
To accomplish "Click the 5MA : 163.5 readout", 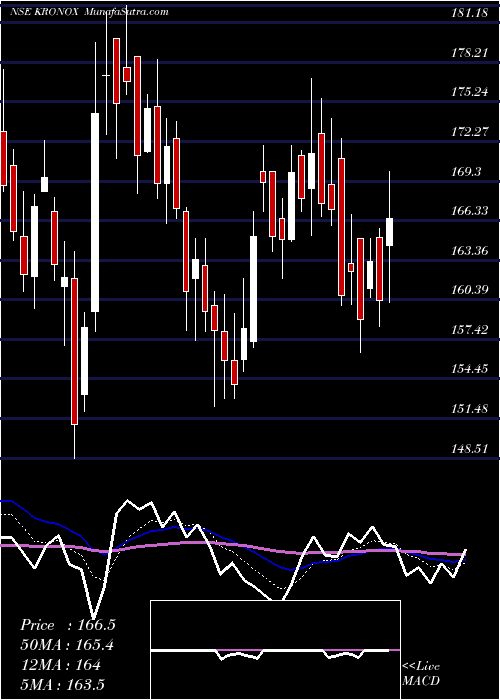I will 62,684.
